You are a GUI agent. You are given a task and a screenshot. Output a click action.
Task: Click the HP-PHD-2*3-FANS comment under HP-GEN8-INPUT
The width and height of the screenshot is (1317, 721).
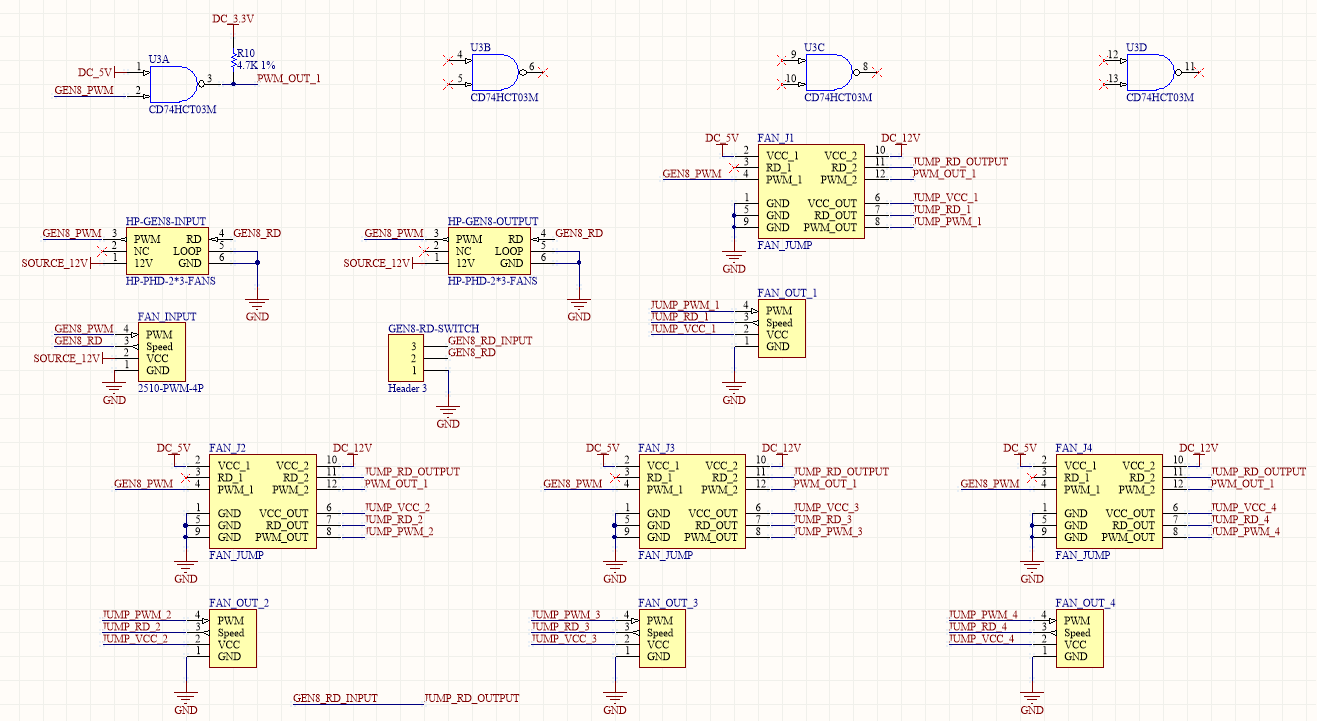pos(171,281)
